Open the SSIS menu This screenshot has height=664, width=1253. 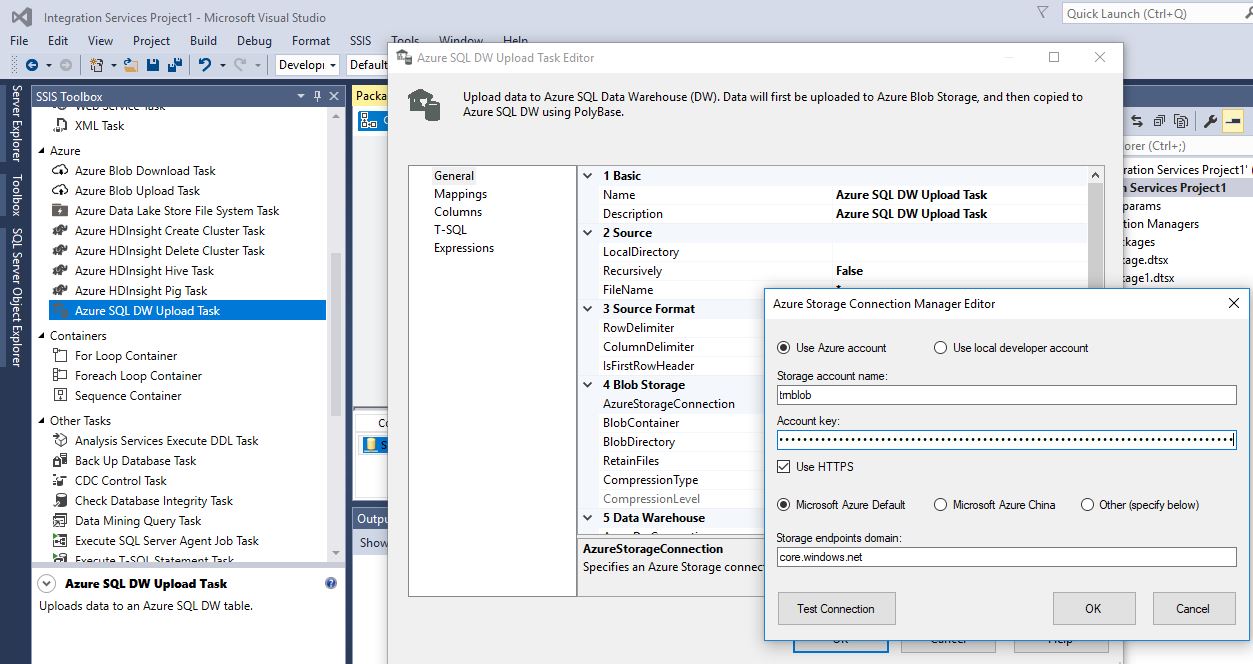click(360, 41)
